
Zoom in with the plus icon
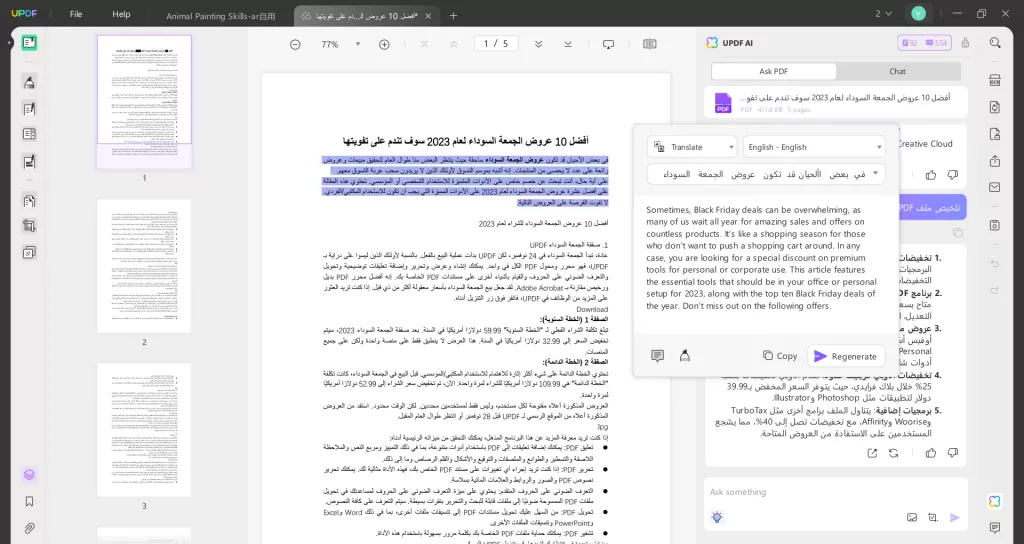(x=384, y=44)
